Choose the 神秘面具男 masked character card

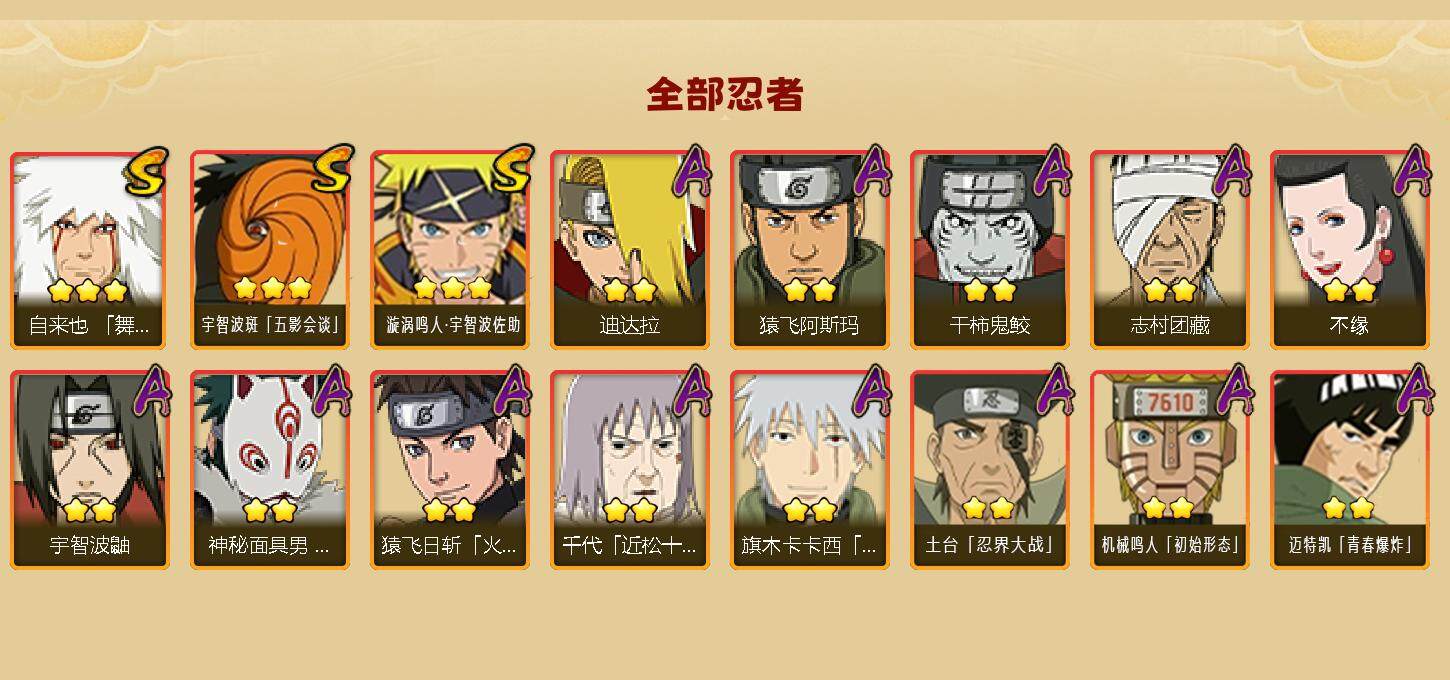[270, 470]
